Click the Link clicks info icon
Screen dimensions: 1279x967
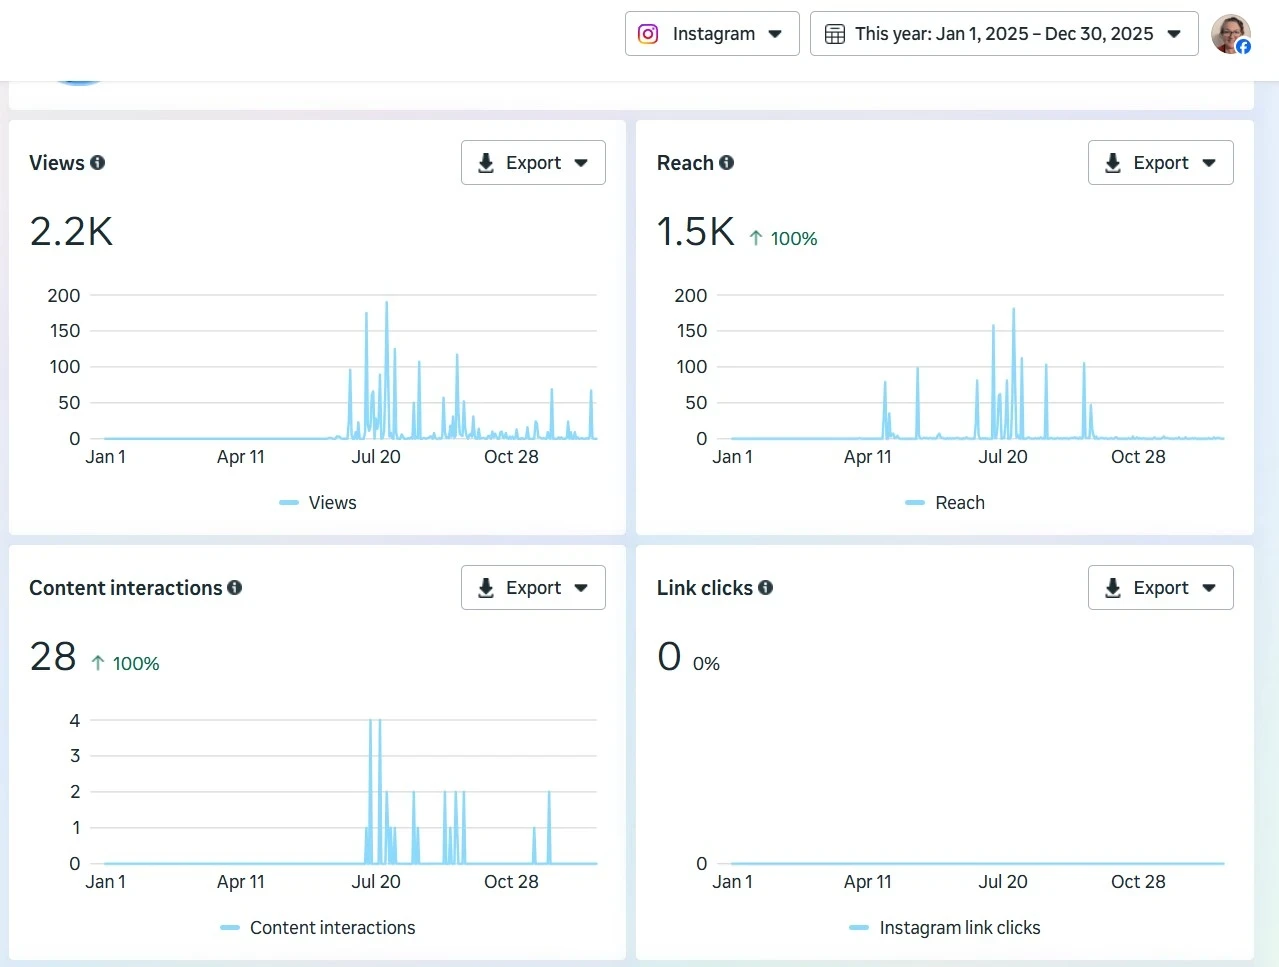[765, 588]
